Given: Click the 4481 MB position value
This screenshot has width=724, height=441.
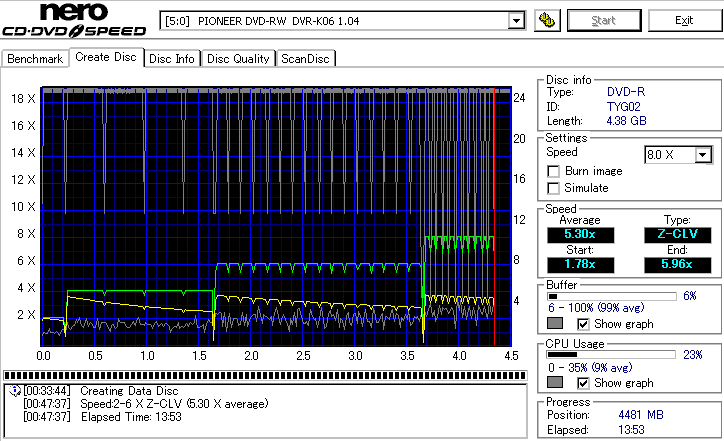Looking at the screenshot, I should [641, 415].
